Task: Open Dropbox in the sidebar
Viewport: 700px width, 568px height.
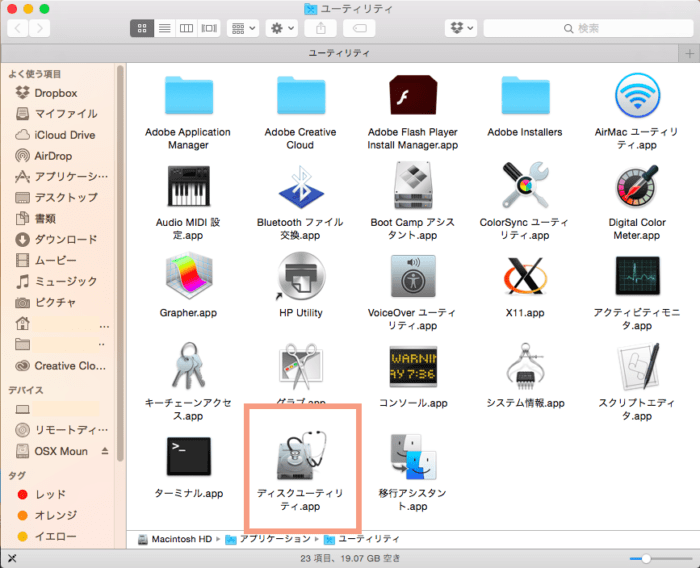Action: 56,93
